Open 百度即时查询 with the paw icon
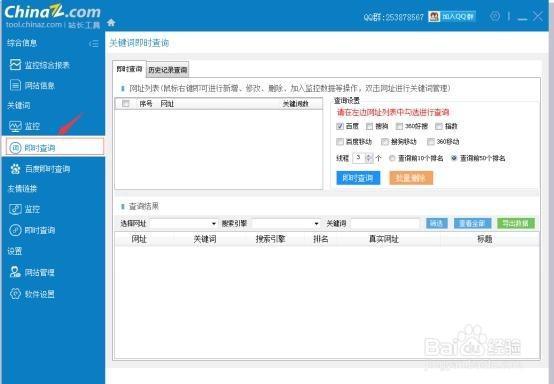Viewport: 554px width, 384px height. [40, 169]
